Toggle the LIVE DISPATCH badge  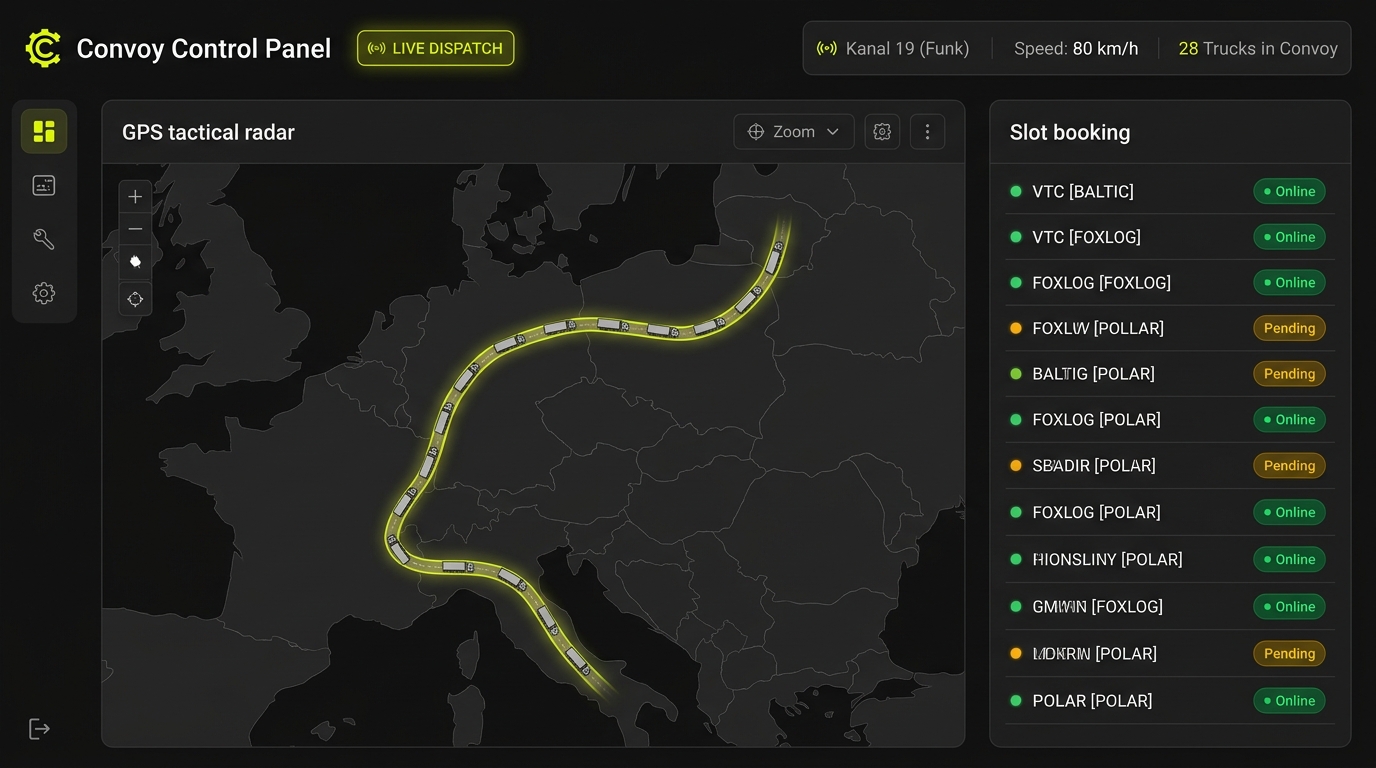tap(436, 48)
